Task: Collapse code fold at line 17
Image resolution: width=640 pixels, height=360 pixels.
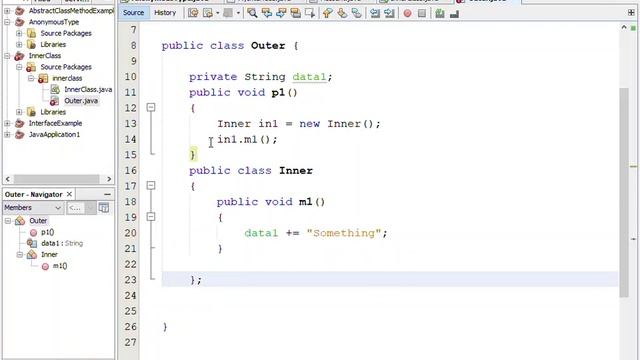Action: point(151,186)
